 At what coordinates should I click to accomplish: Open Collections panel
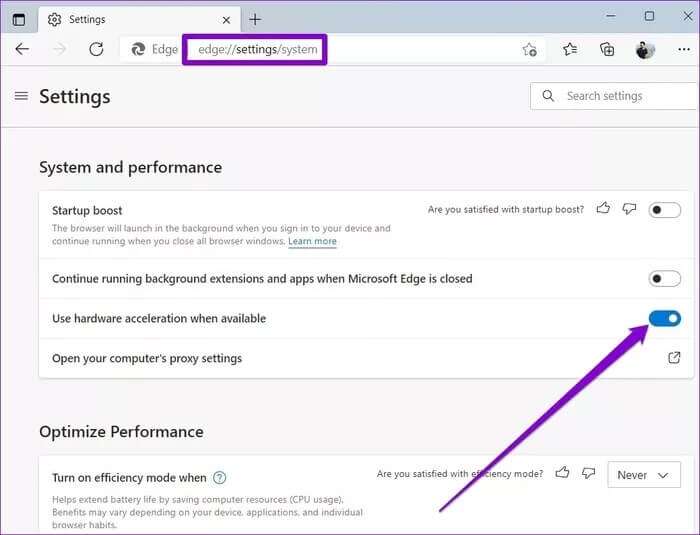pyautogui.click(x=607, y=49)
